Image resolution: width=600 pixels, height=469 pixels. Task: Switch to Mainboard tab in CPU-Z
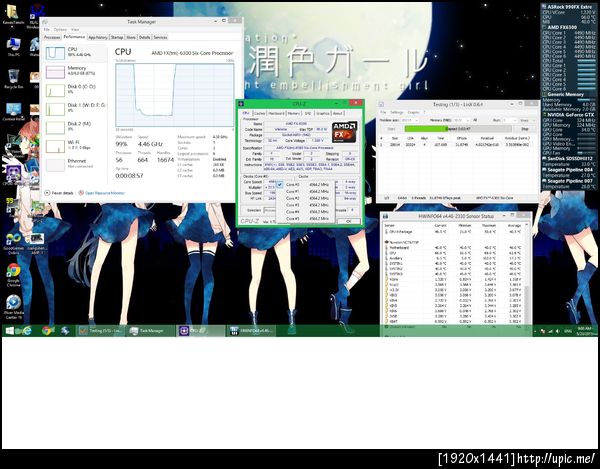pos(276,114)
